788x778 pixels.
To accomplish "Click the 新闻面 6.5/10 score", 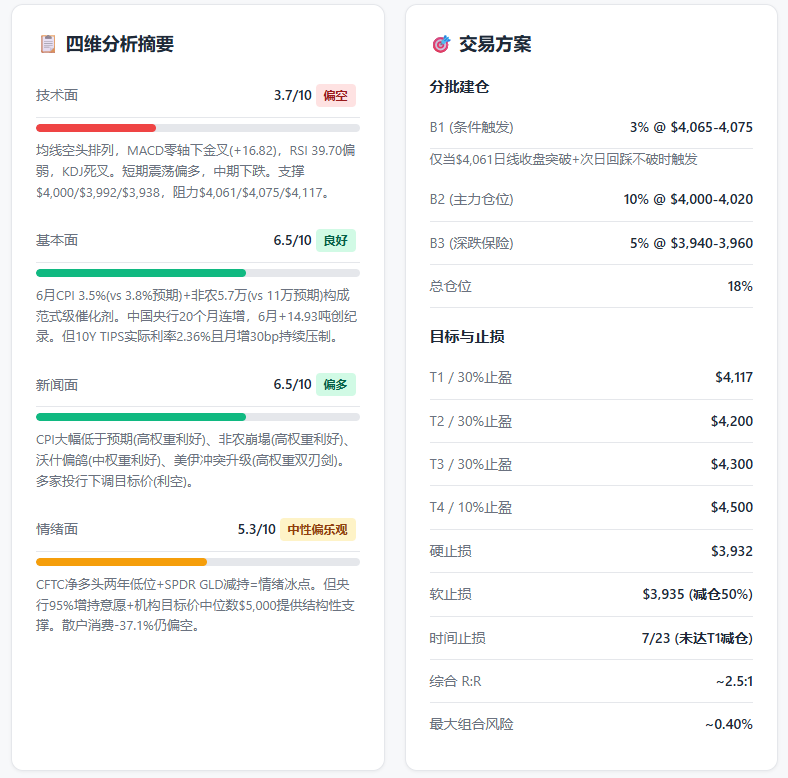I will [x=292, y=384].
